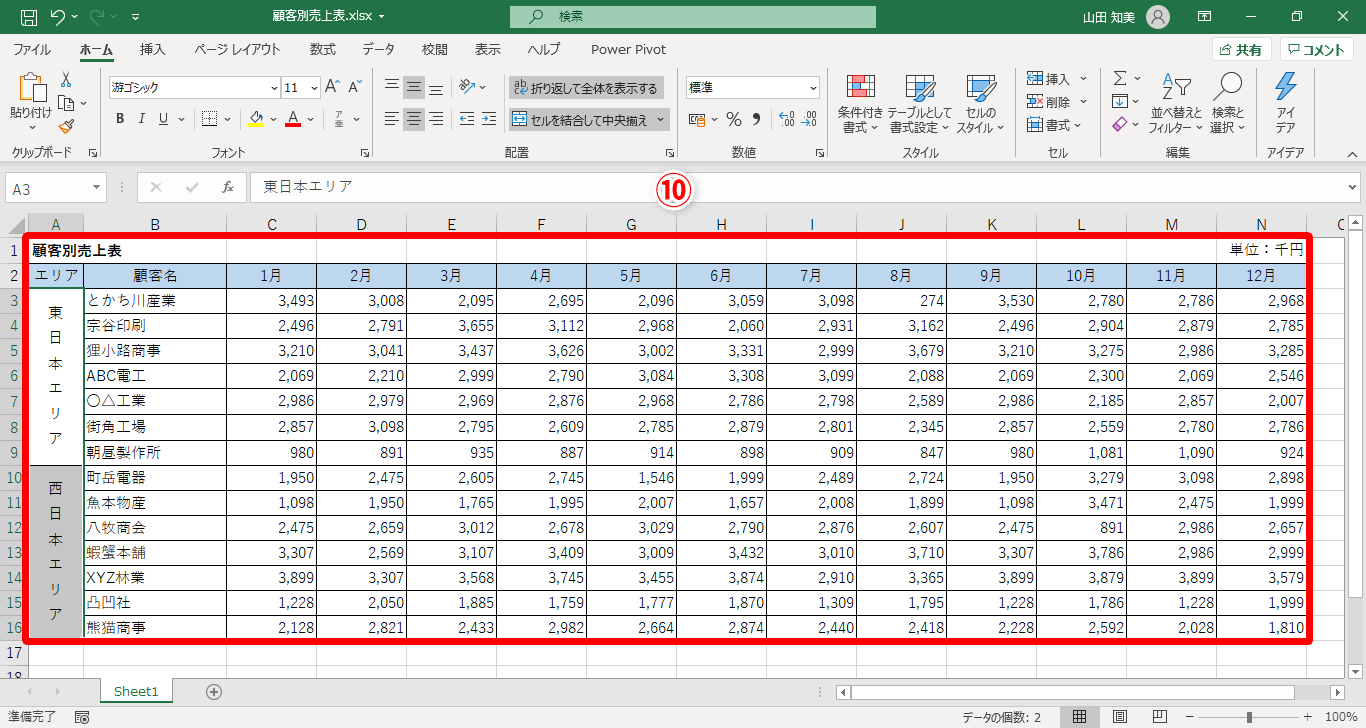Toggle bold formatting

click(x=120, y=119)
